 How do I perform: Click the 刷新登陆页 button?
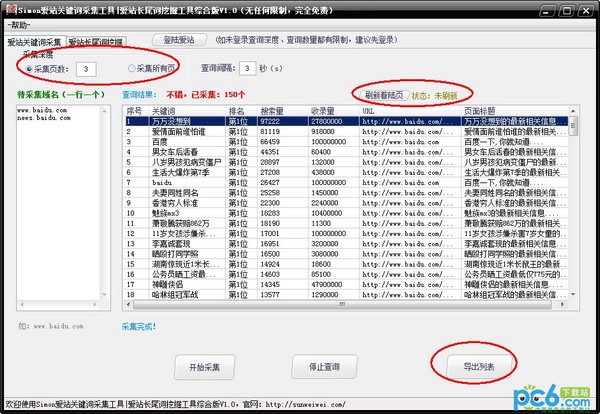(384, 95)
